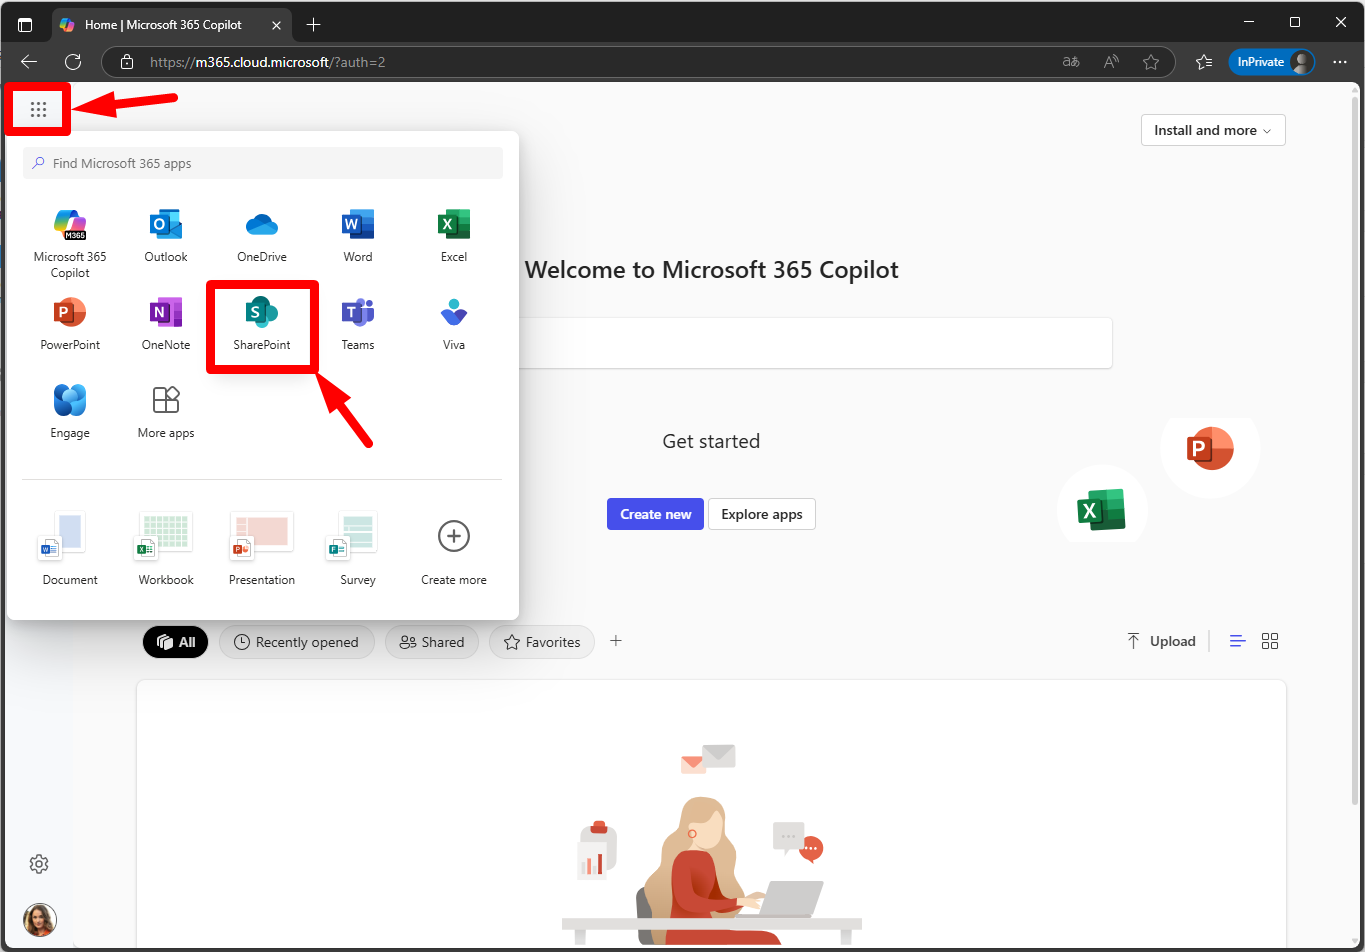Click the Create new button

pos(655,514)
